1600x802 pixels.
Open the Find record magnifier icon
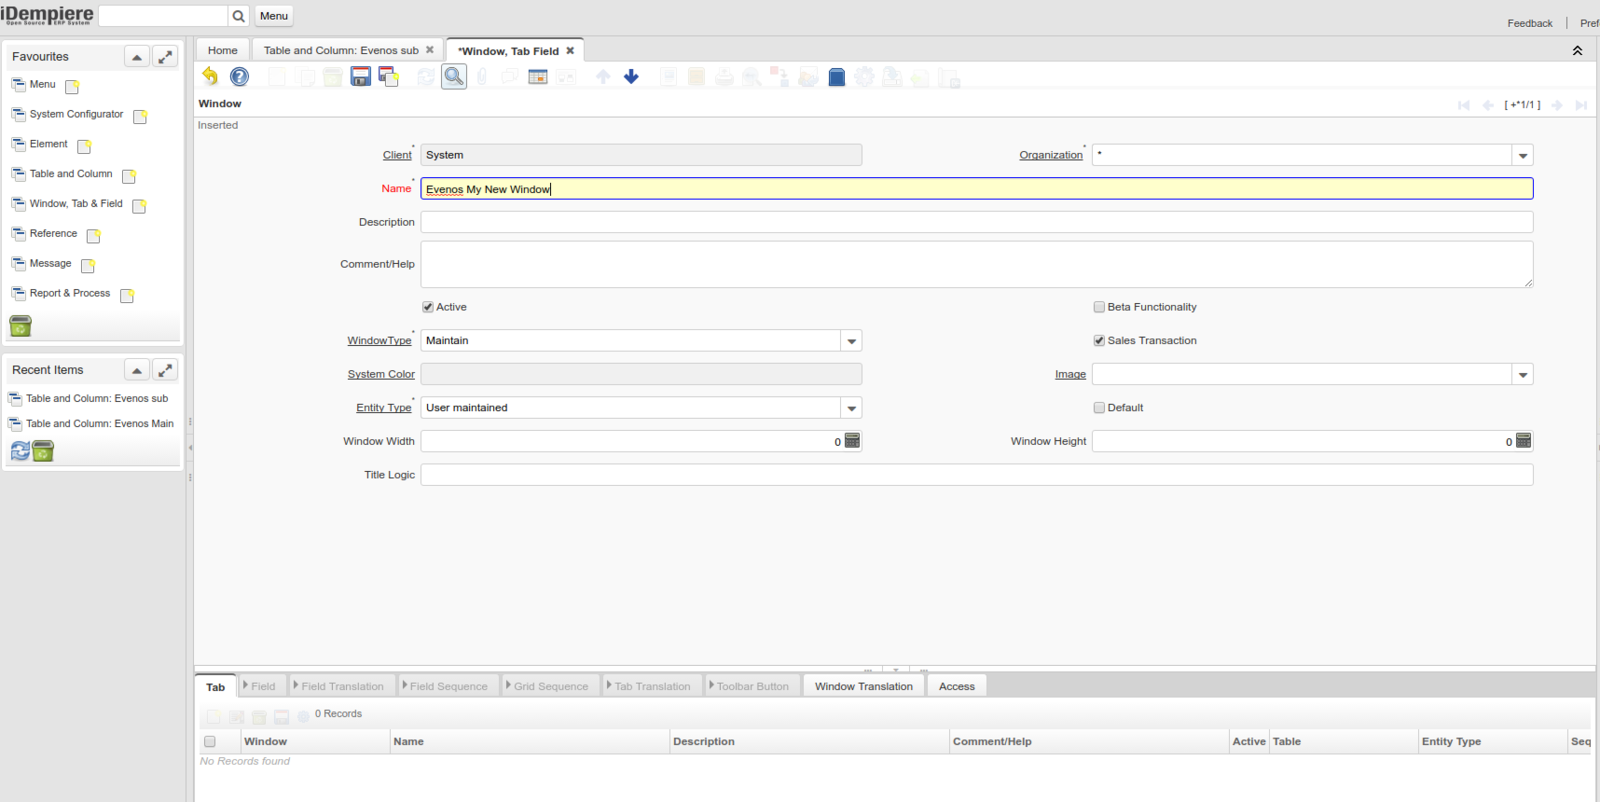tap(454, 77)
